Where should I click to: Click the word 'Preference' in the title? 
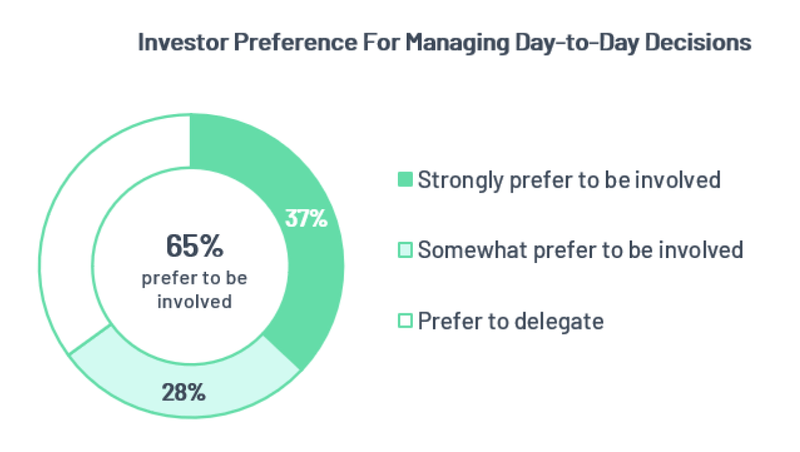(x=295, y=42)
